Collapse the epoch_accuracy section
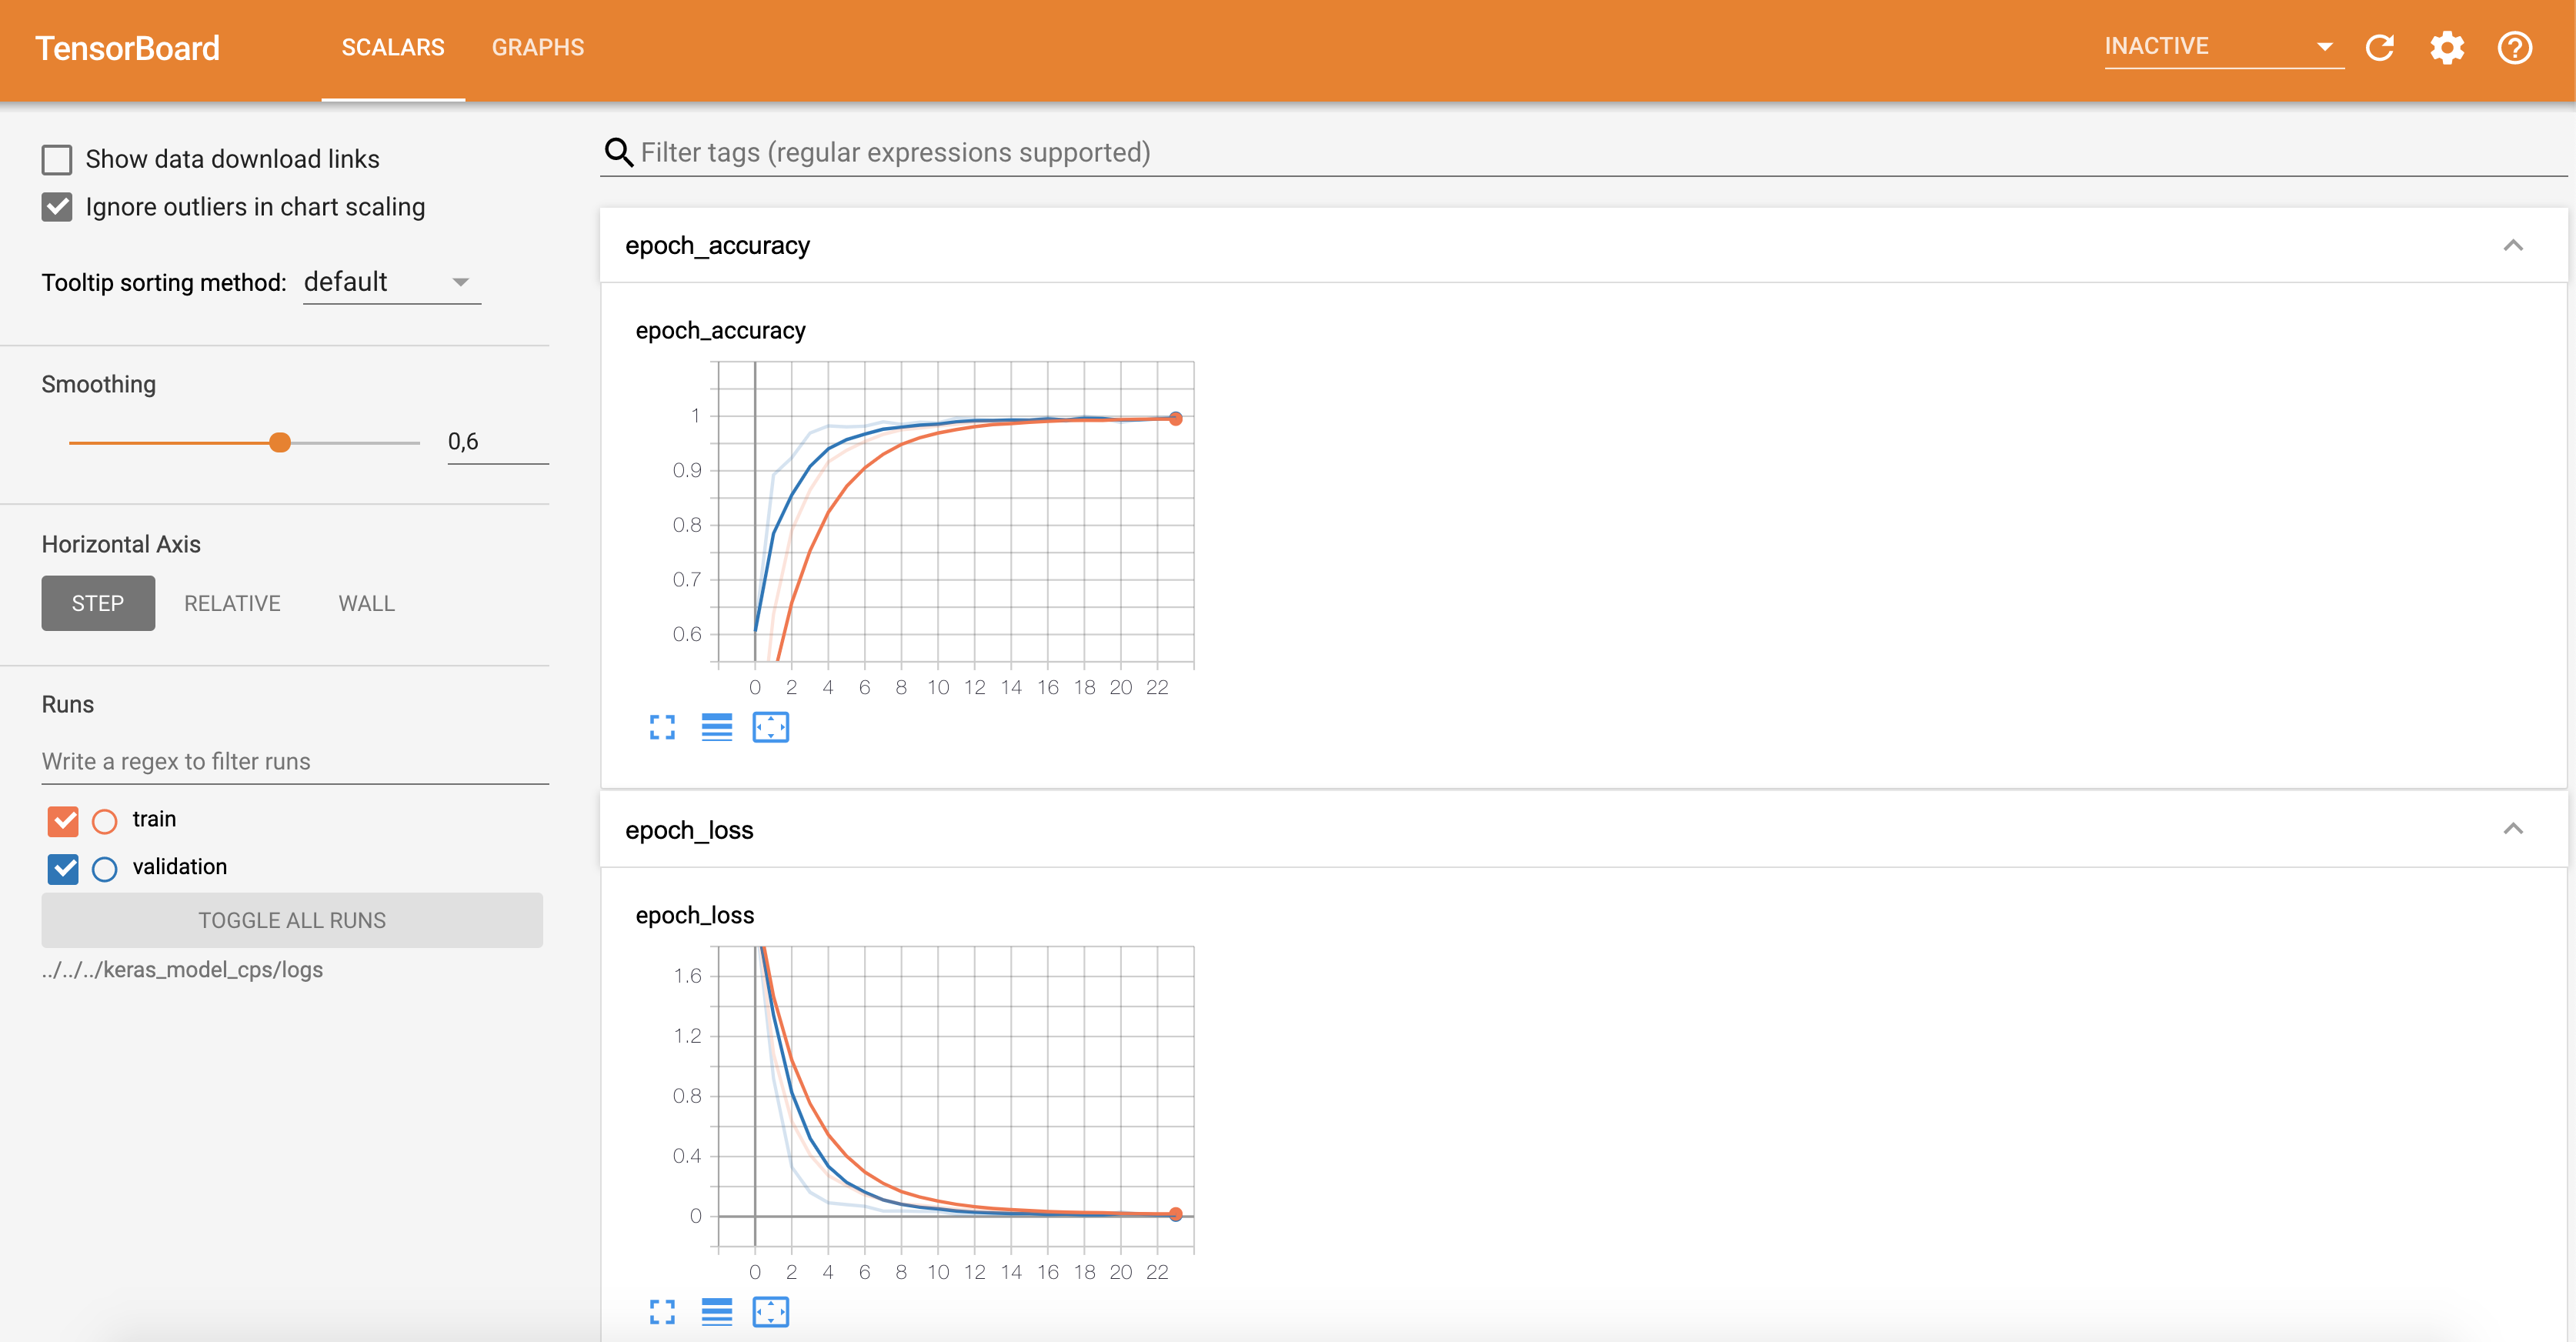 (2512, 246)
